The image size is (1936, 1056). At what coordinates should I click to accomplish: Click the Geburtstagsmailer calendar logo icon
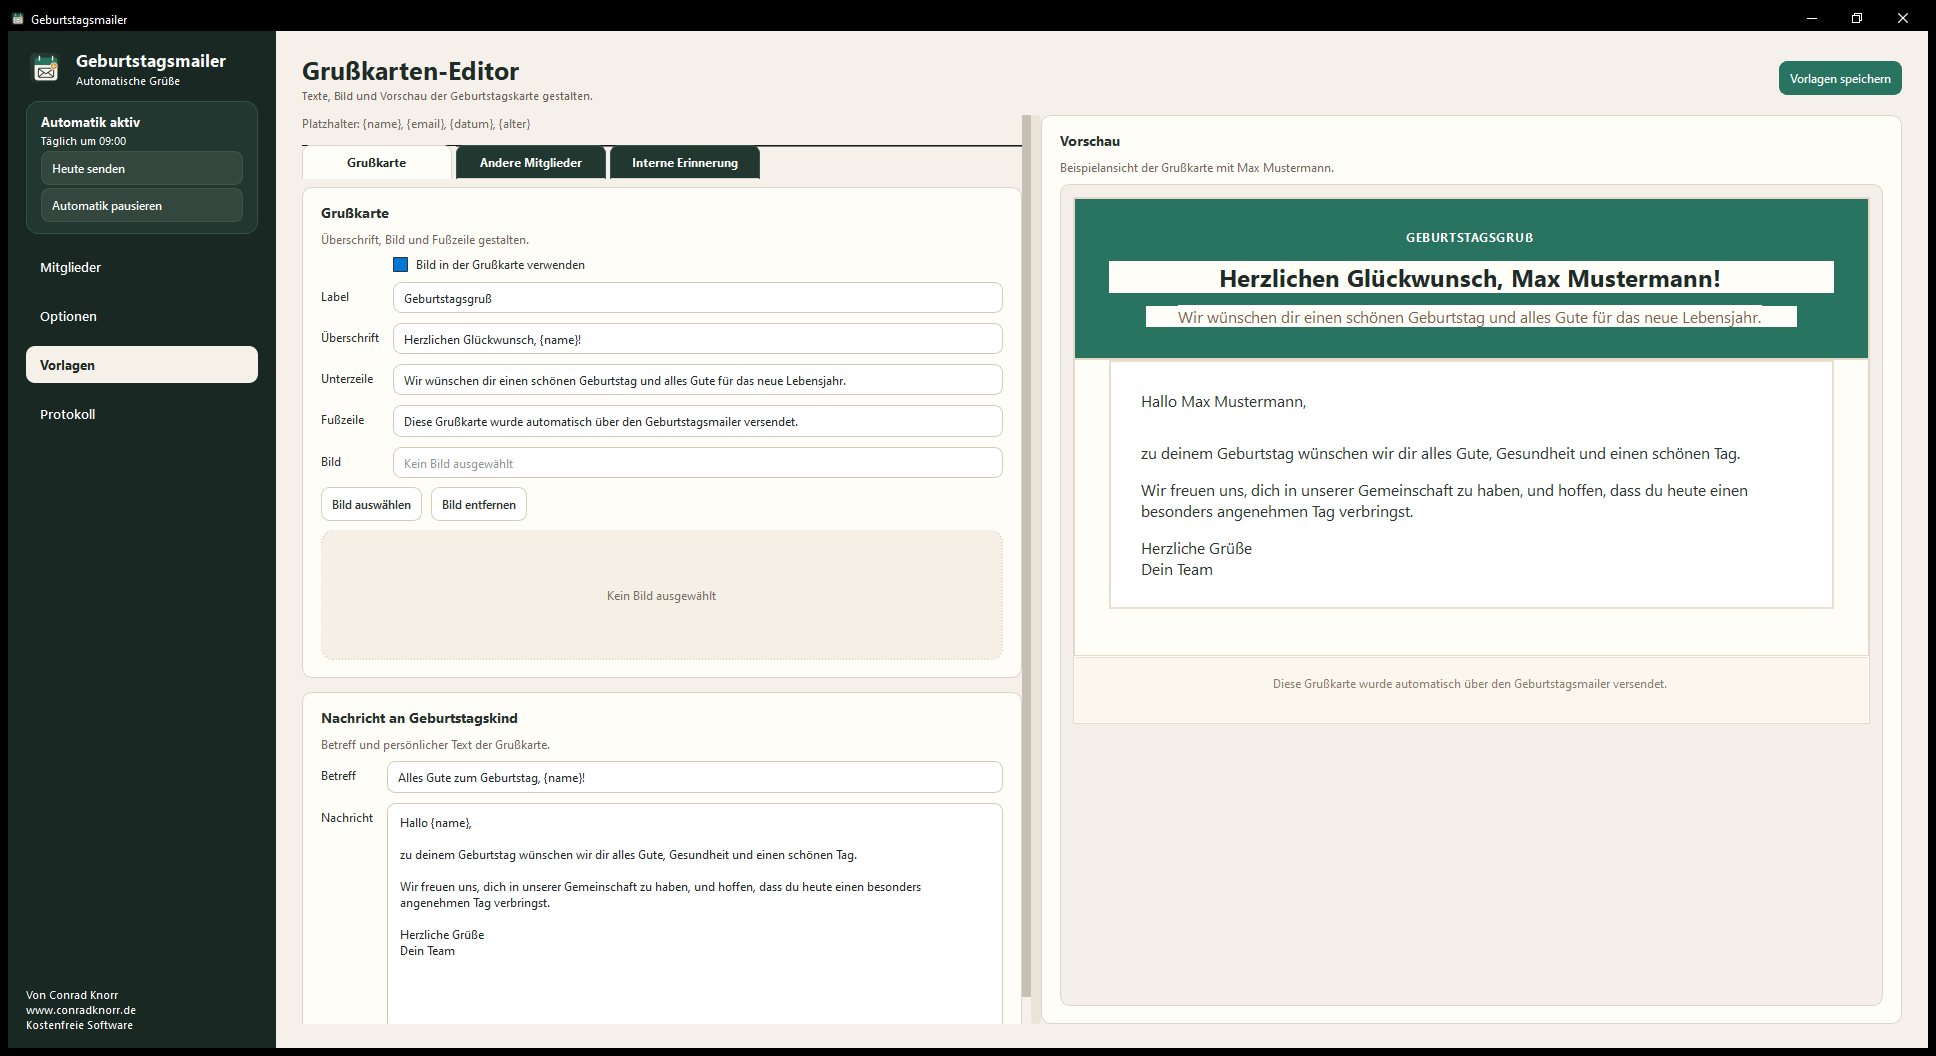pos(46,68)
